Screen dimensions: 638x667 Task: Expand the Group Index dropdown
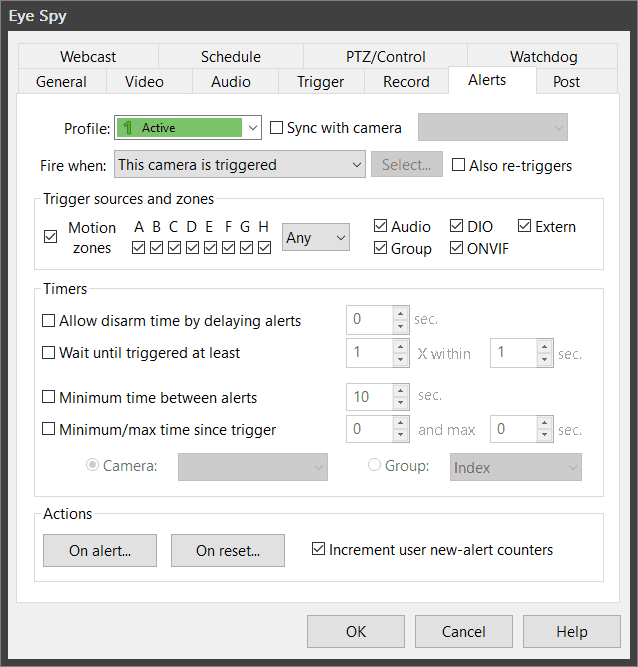coord(516,467)
